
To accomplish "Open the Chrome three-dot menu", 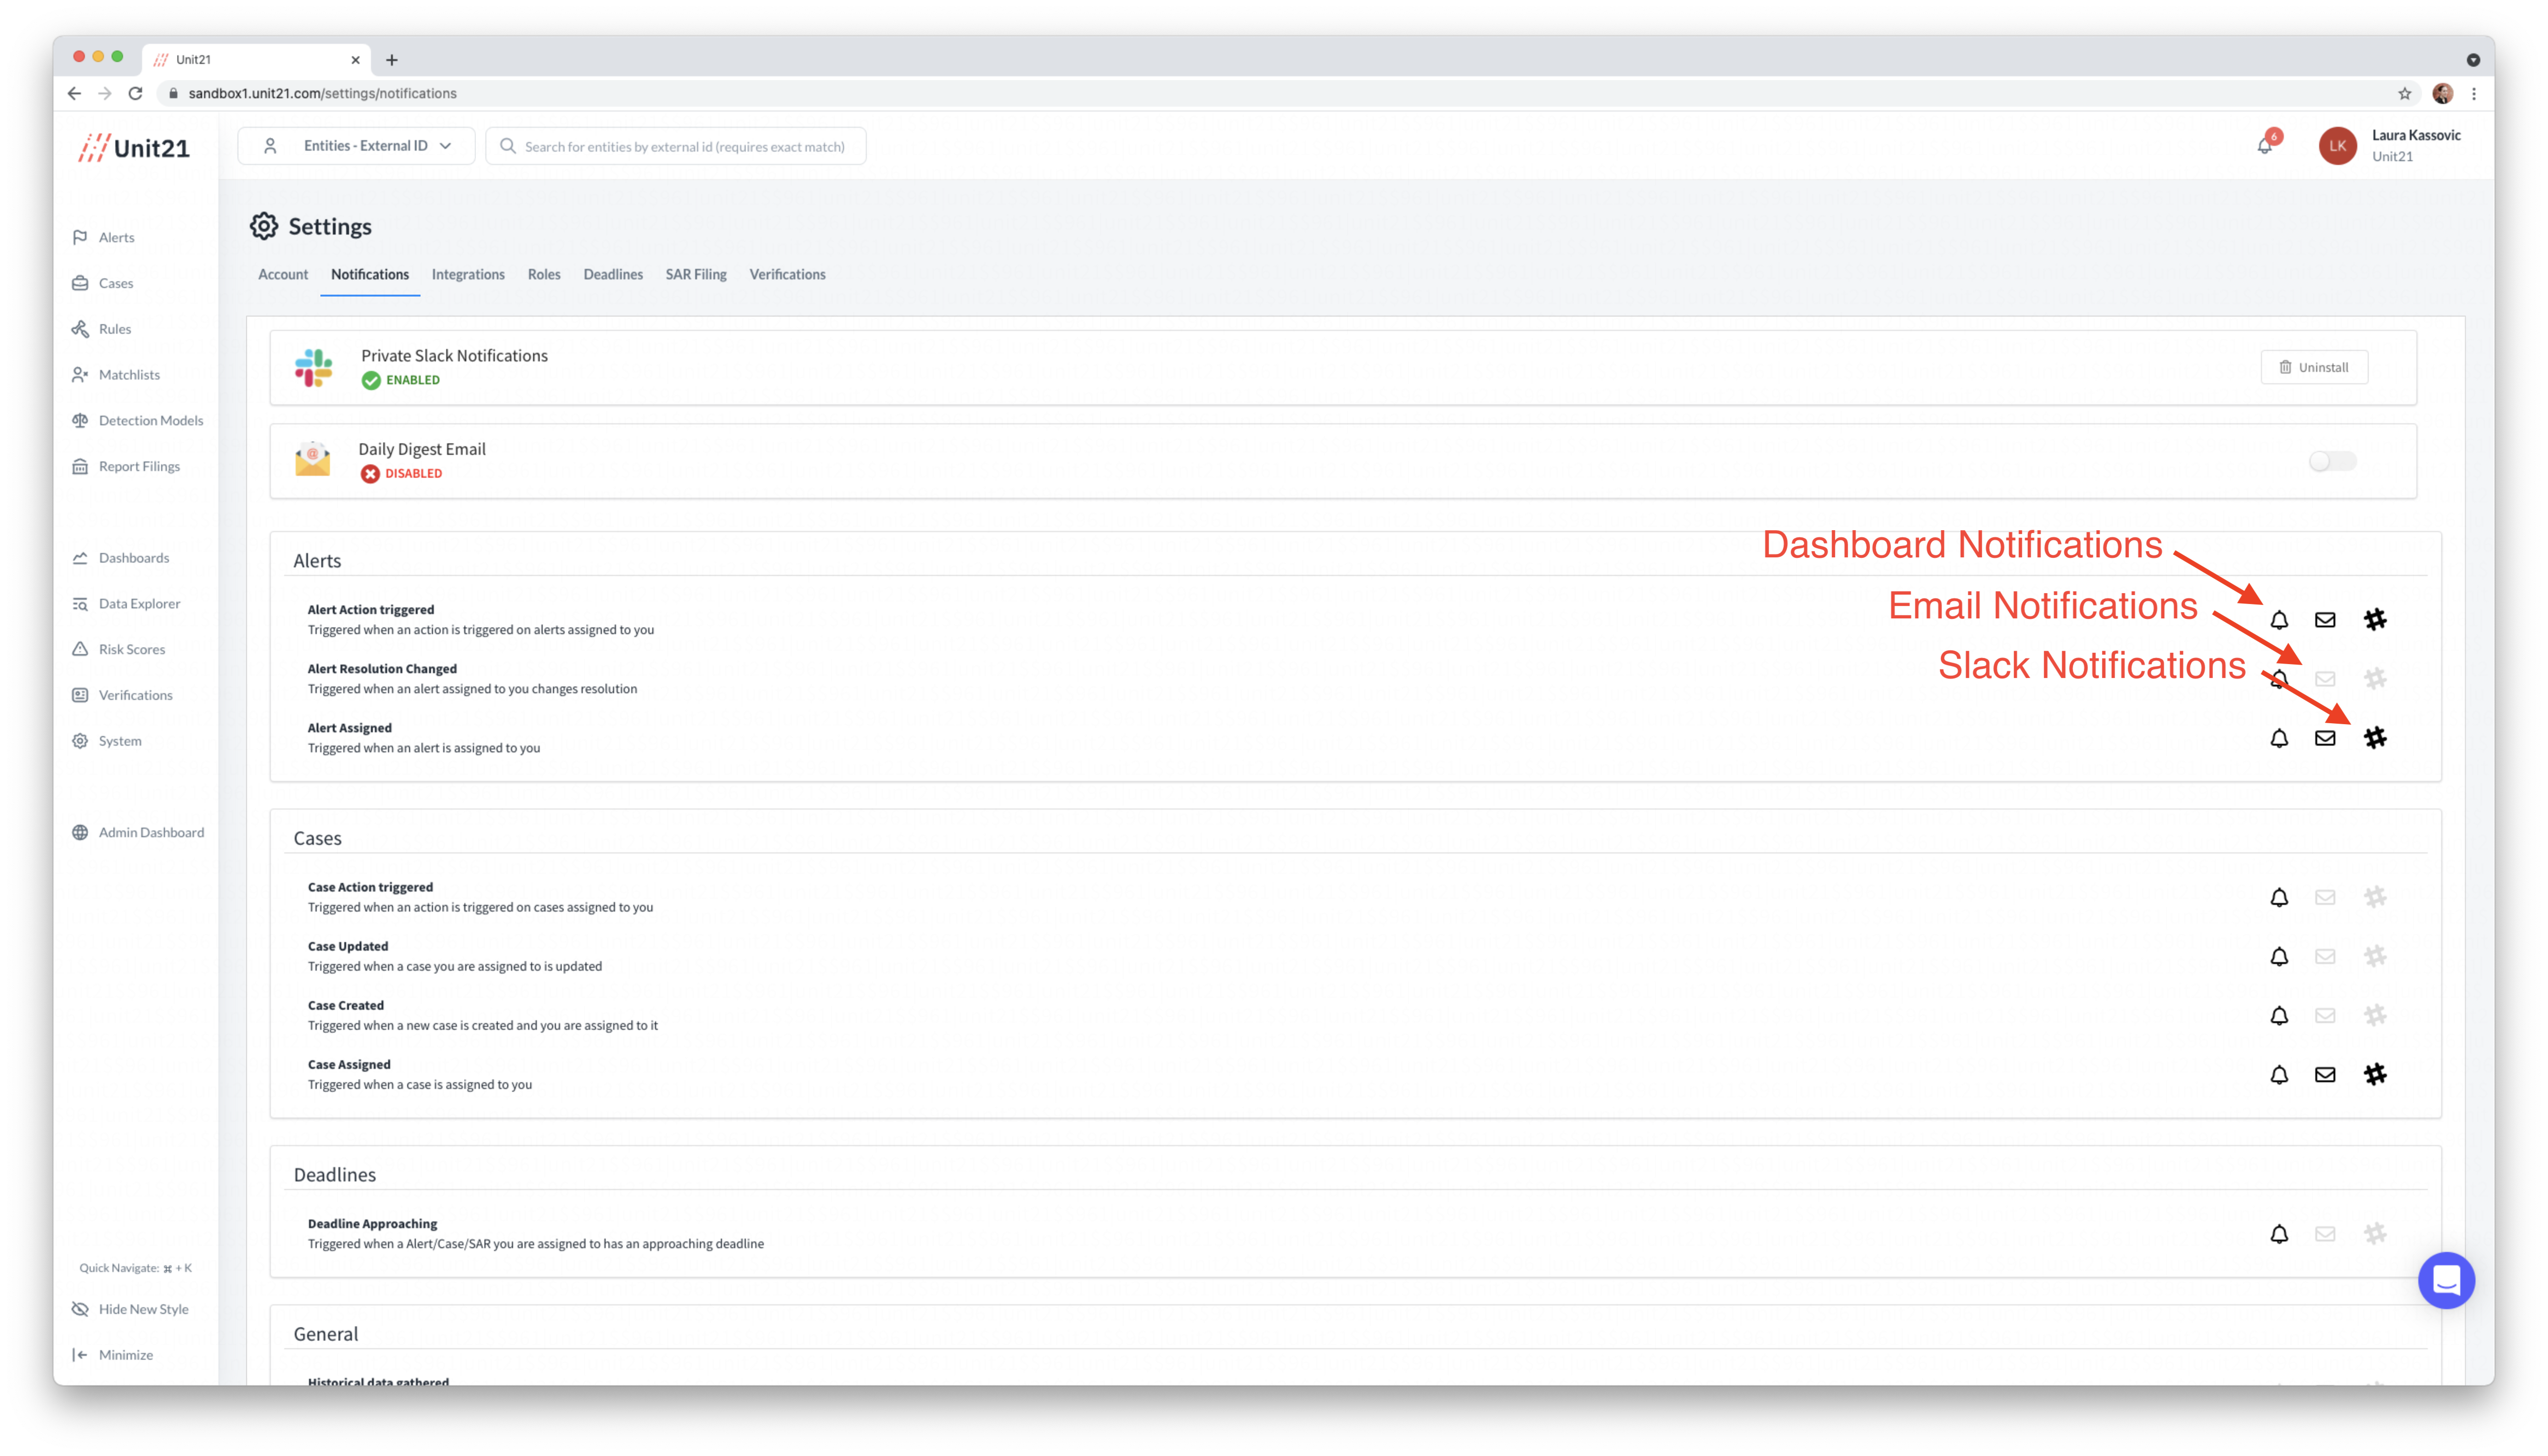I will (x=2474, y=93).
